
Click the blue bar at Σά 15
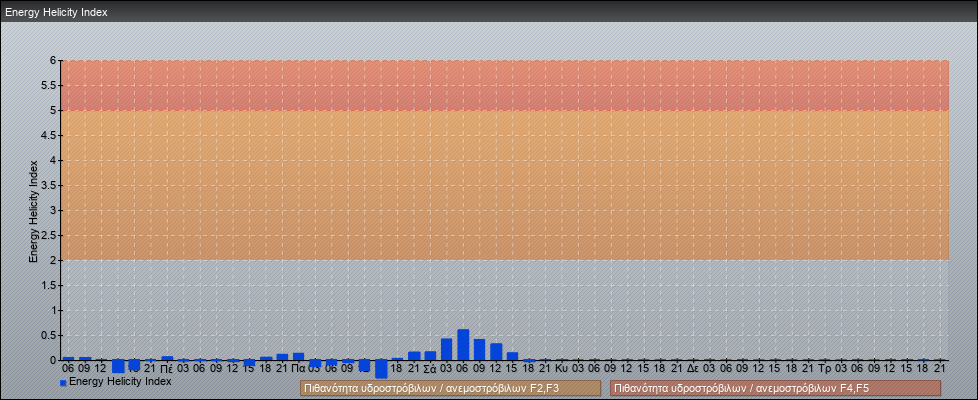pos(512,356)
